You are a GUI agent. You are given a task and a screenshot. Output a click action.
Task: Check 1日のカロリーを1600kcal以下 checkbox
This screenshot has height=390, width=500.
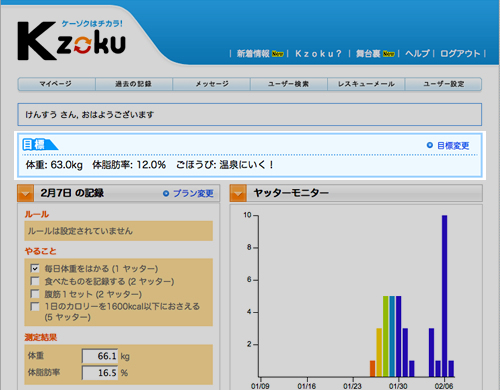coord(35,306)
